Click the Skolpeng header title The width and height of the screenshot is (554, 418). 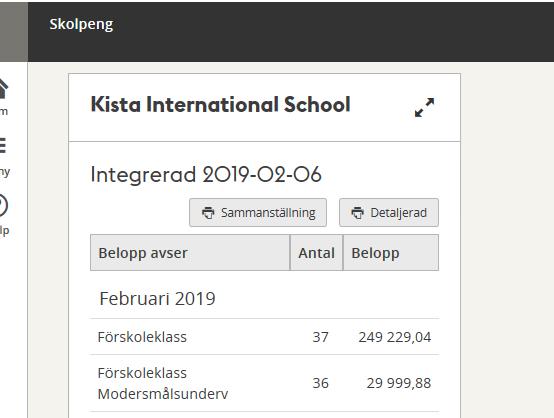click(x=81, y=25)
